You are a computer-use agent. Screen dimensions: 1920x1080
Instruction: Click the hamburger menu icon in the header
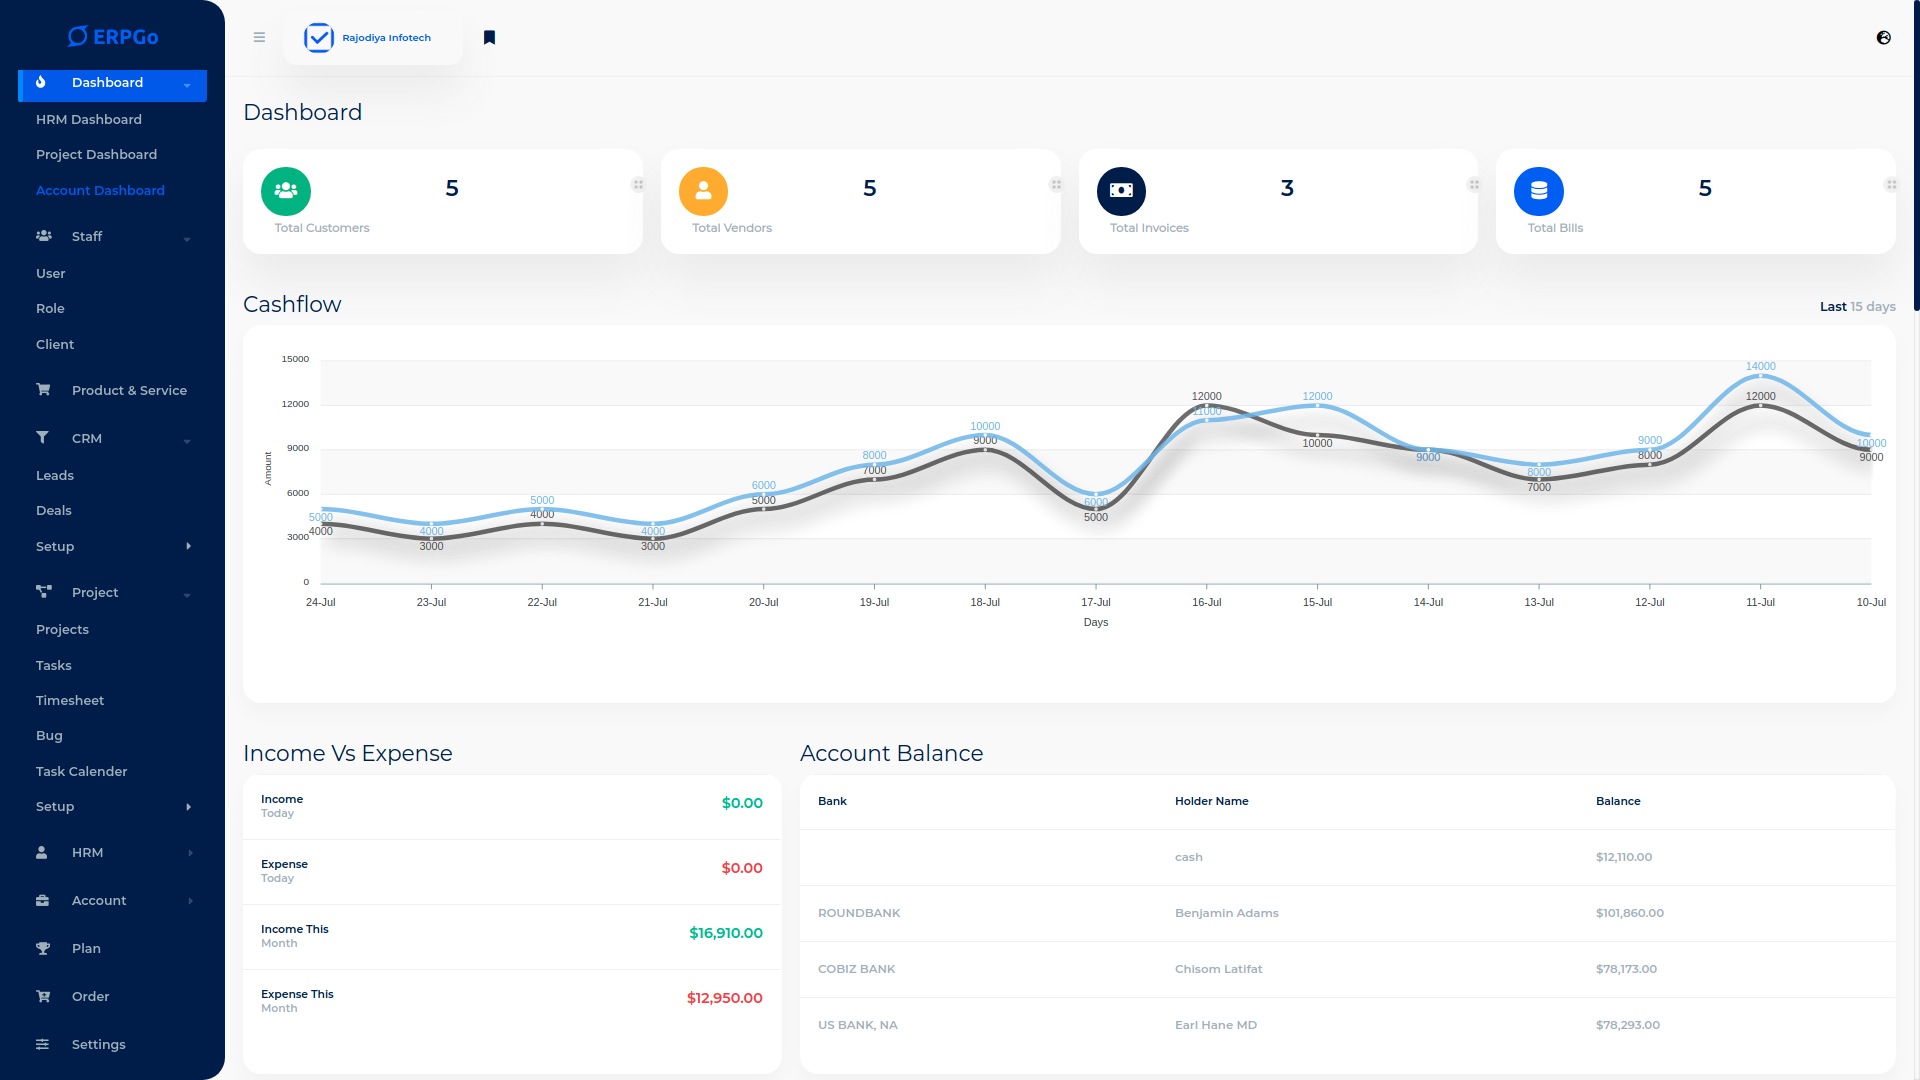(x=259, y=38)
